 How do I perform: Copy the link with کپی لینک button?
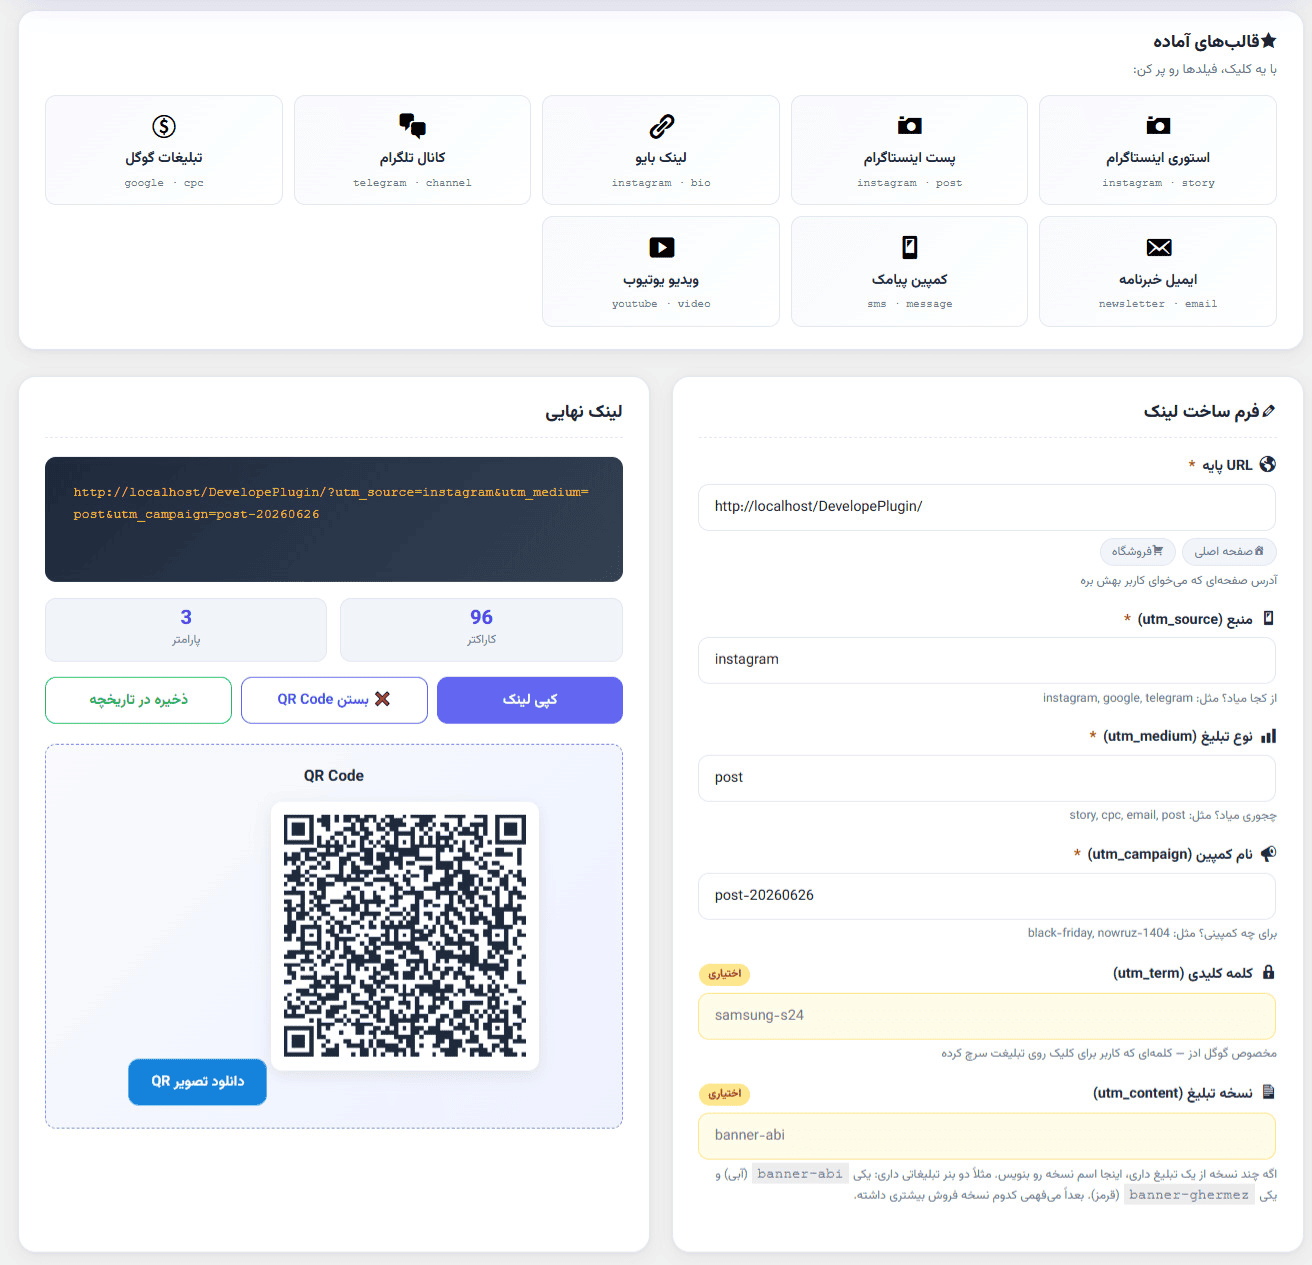(530, 700)
